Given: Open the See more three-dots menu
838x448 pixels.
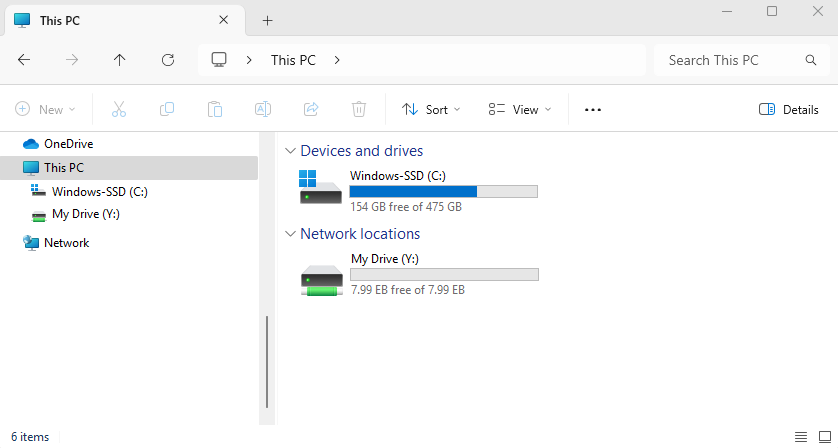Looking at the screenshot, I should click(593, 110).
